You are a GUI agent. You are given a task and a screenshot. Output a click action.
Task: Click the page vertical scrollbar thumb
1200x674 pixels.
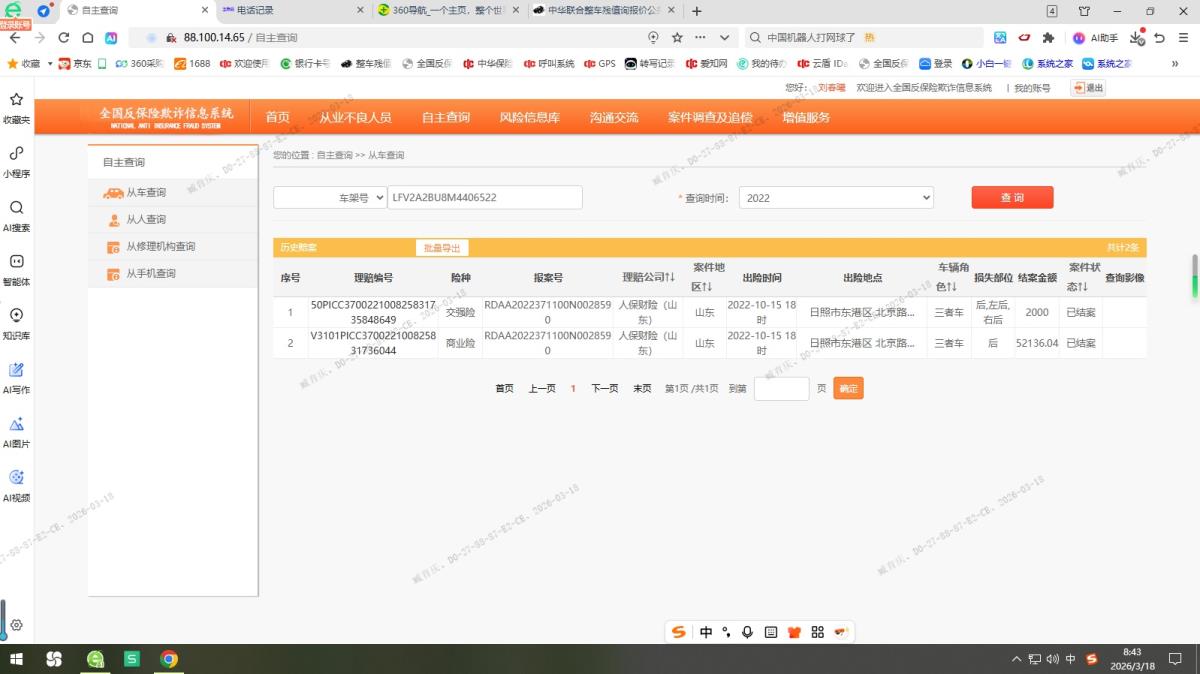coord(1194,276)
